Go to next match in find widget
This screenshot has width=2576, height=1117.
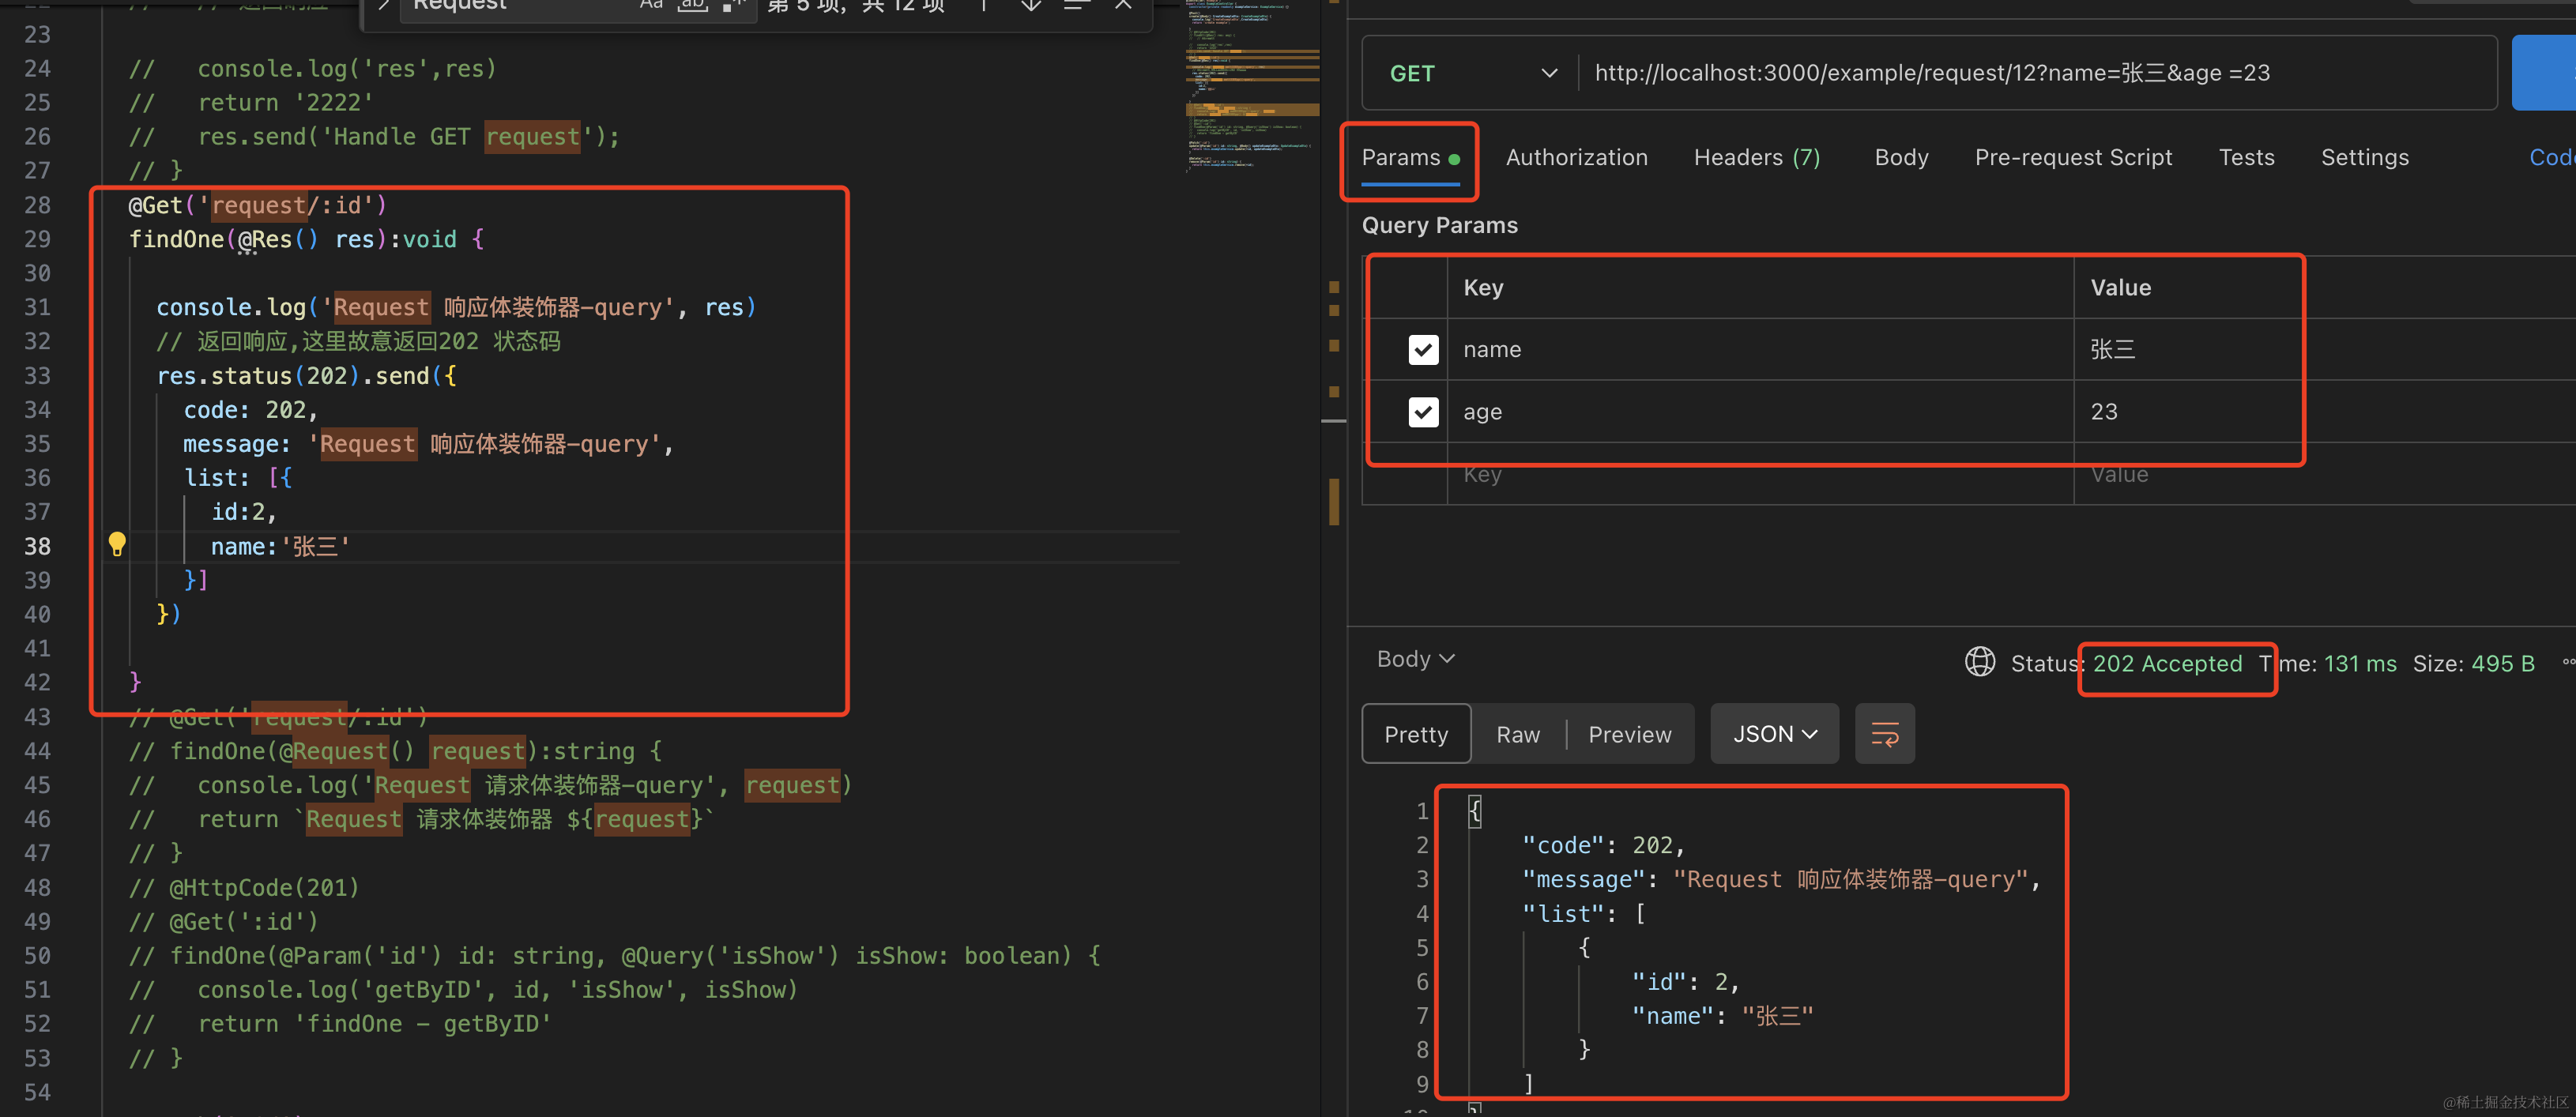[1030, 5]
